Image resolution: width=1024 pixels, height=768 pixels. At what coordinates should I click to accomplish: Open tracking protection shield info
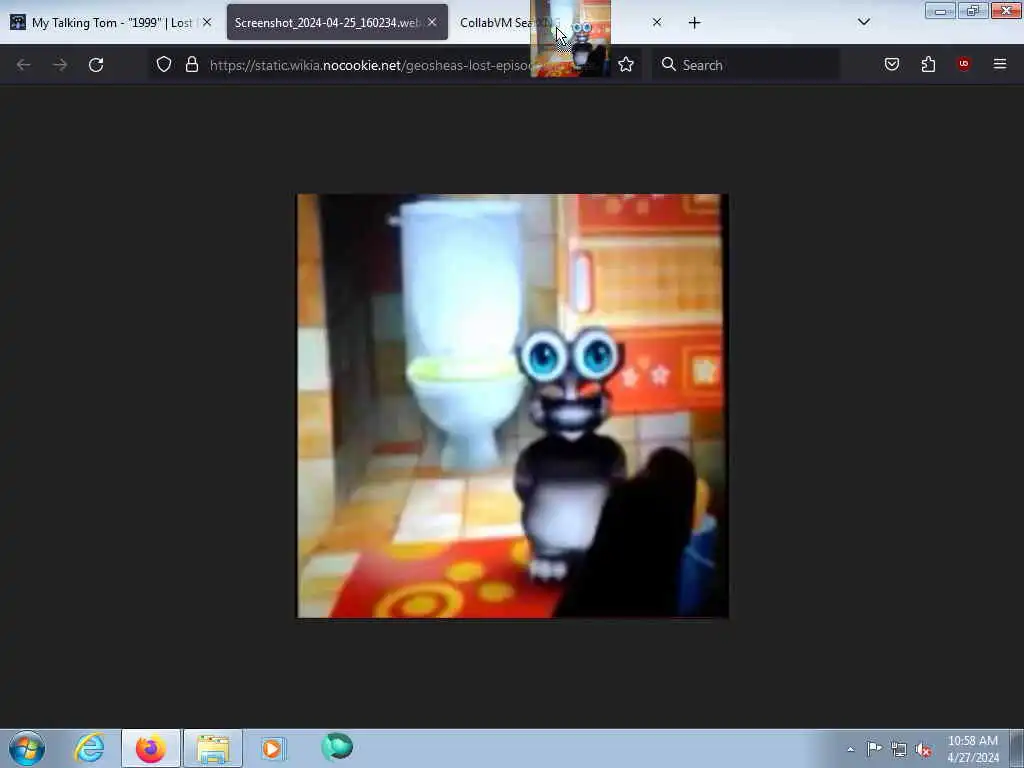point(164,64)
